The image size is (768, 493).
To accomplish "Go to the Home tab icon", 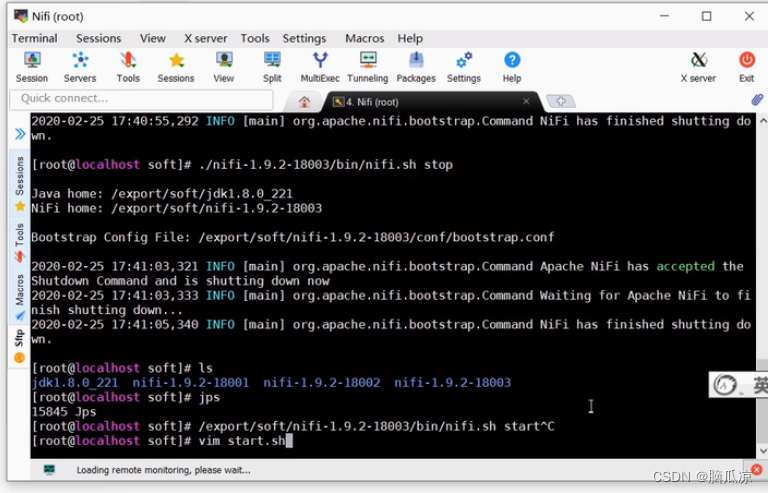I will pyautogui.click(x=304, y=102).
